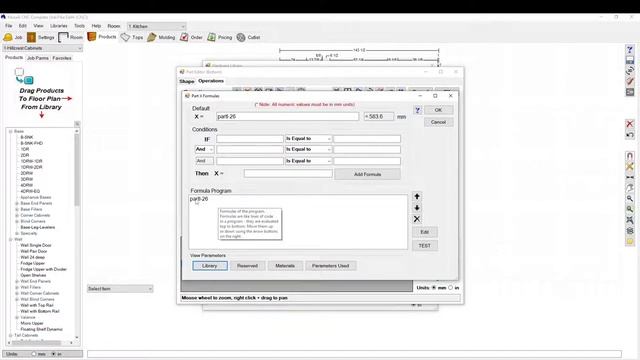
Task: Select mm units radio in Part Editor
Action: click(x=434, y=288)
